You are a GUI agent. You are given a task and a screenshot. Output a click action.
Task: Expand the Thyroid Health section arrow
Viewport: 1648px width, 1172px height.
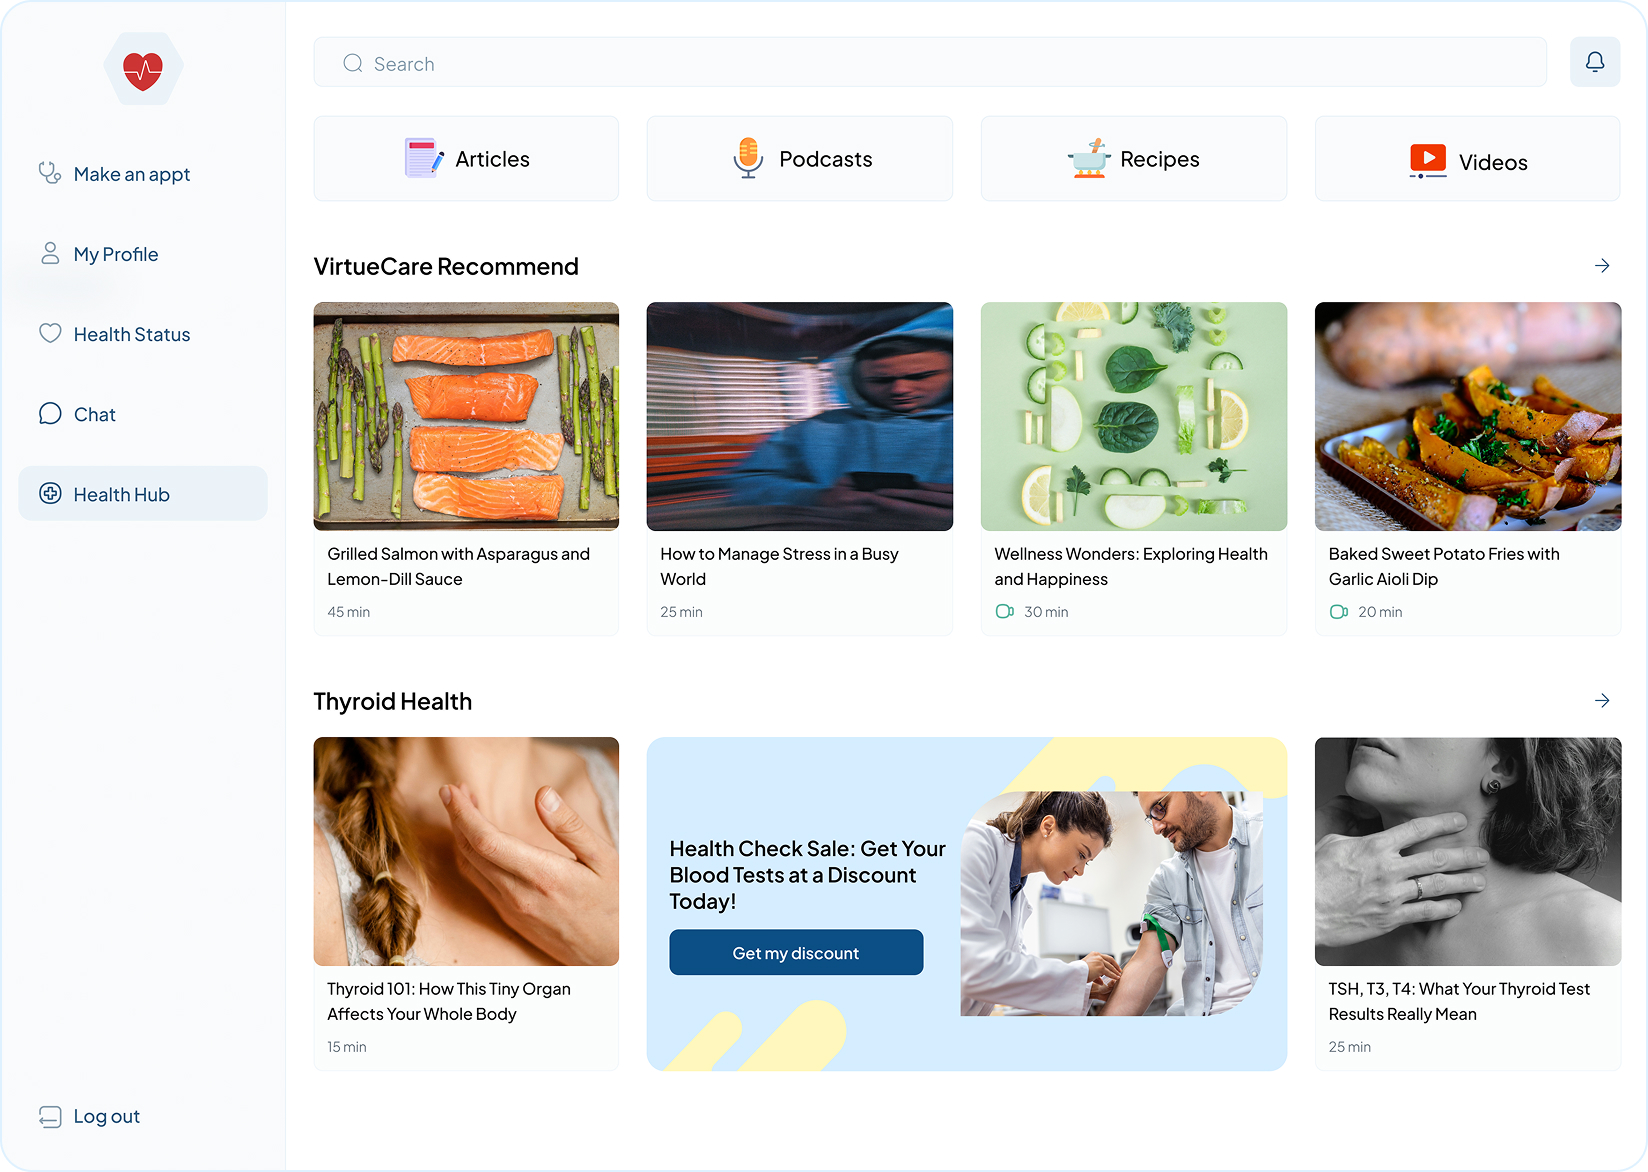1602,700
